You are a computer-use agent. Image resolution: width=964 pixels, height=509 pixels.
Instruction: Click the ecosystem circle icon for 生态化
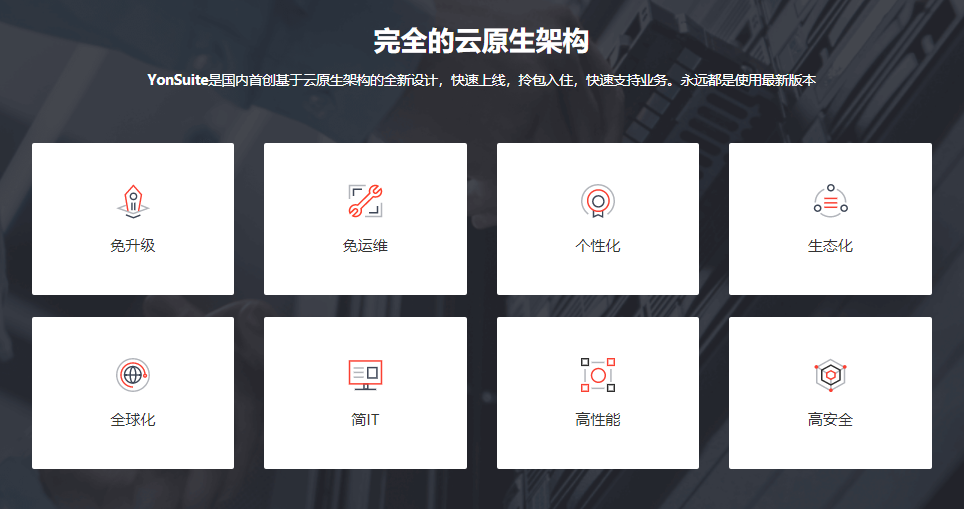tap(830, 201)
